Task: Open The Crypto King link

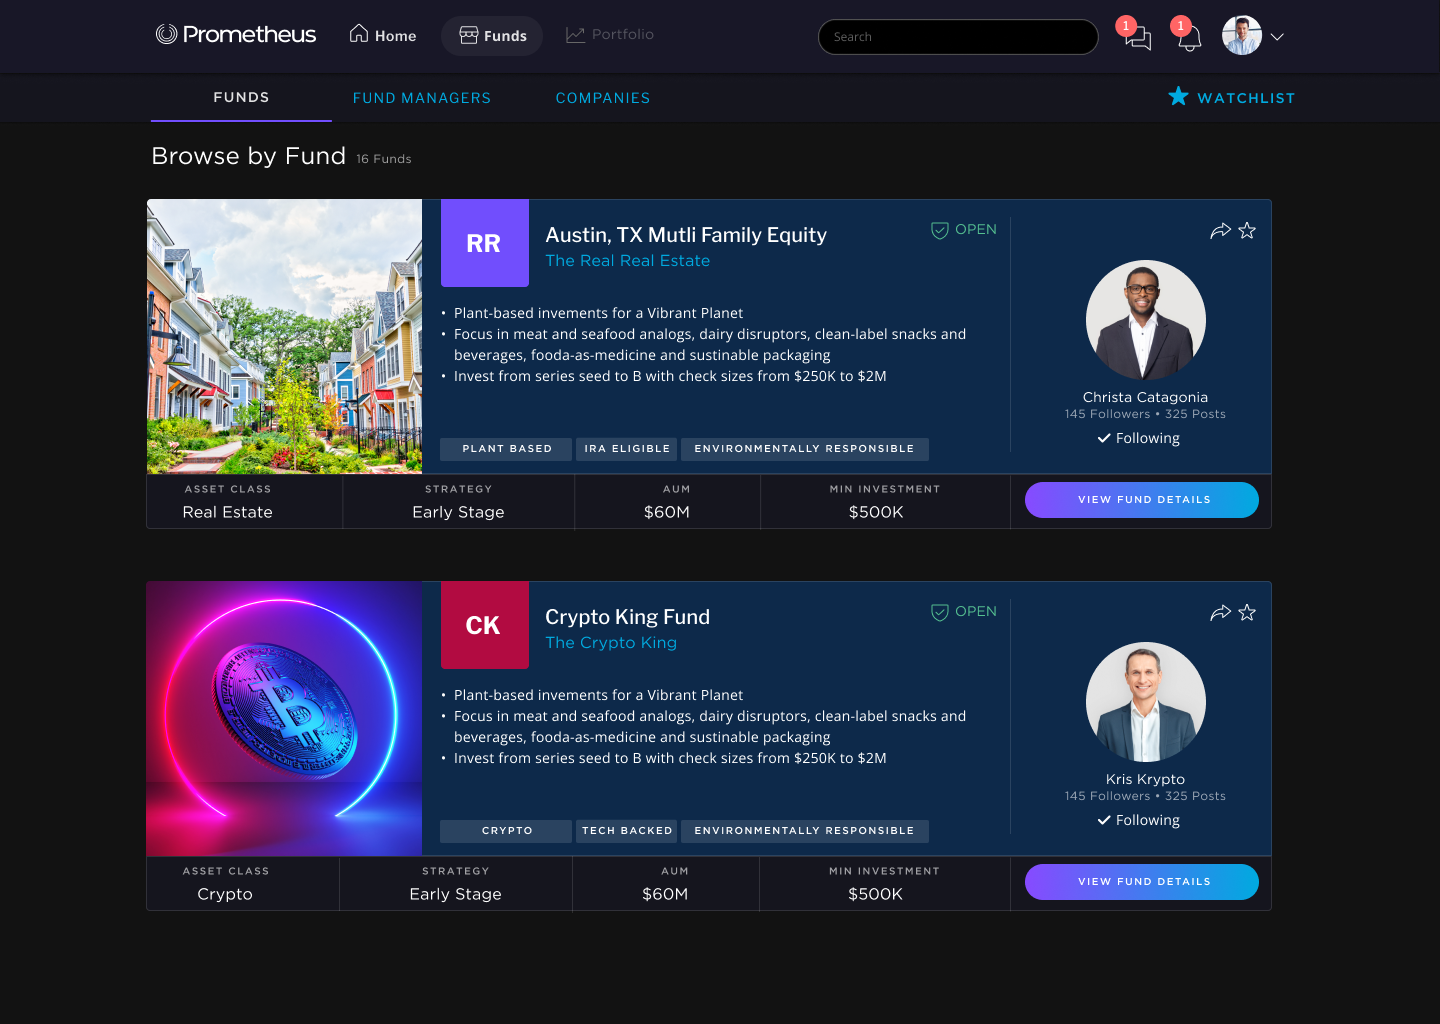Action: click(611, 643)
